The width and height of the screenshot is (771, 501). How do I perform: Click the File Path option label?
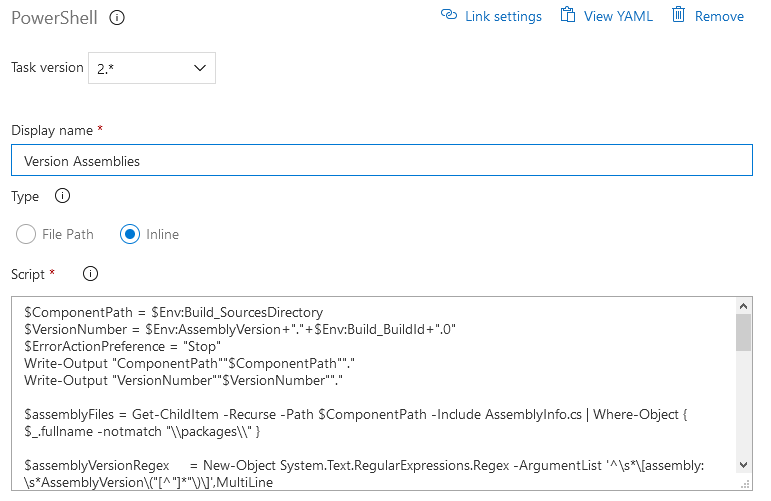pos(68,234)
